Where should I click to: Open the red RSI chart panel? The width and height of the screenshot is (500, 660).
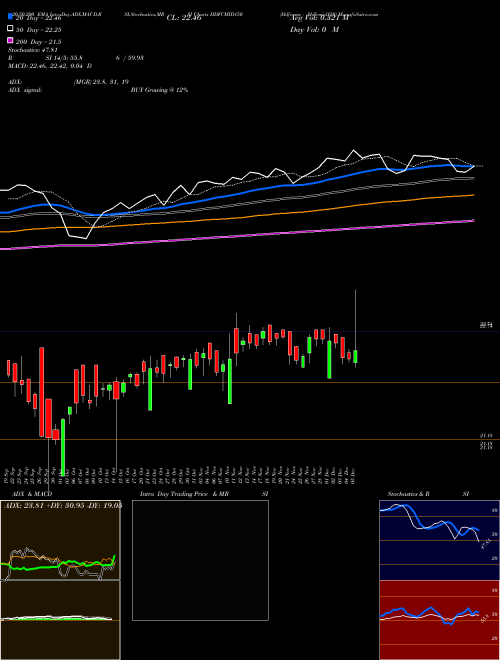coord(439,620)
